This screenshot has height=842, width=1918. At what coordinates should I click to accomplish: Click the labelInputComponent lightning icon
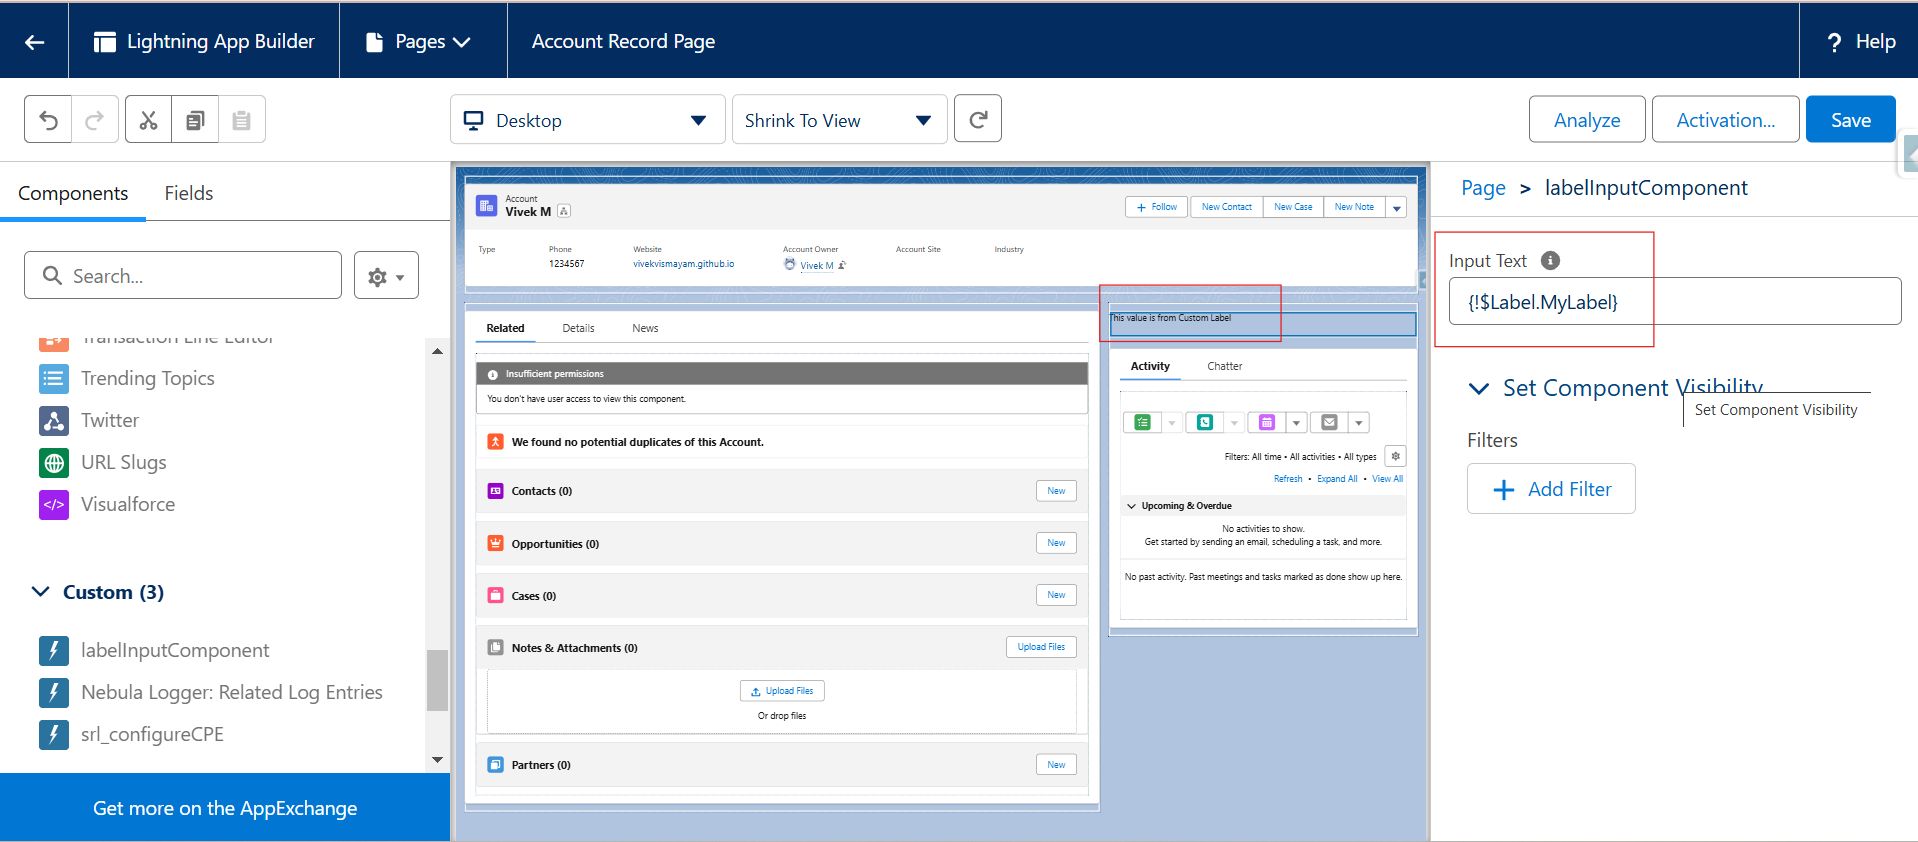point(54,650)
